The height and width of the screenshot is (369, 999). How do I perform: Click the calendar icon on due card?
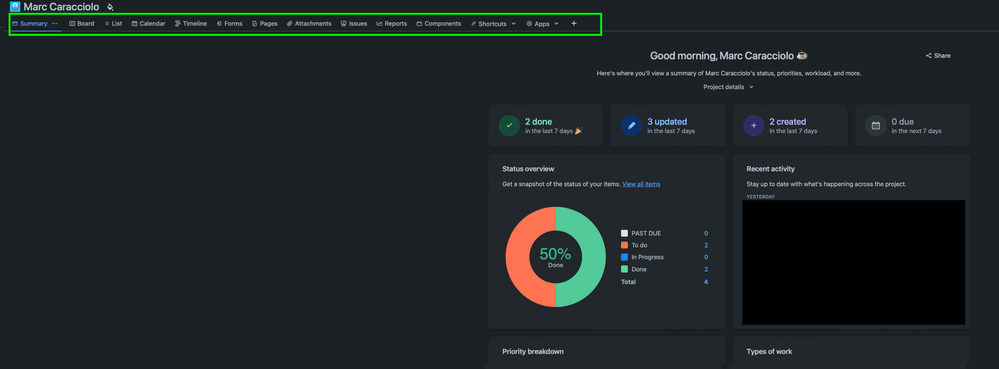click(876, 126)
